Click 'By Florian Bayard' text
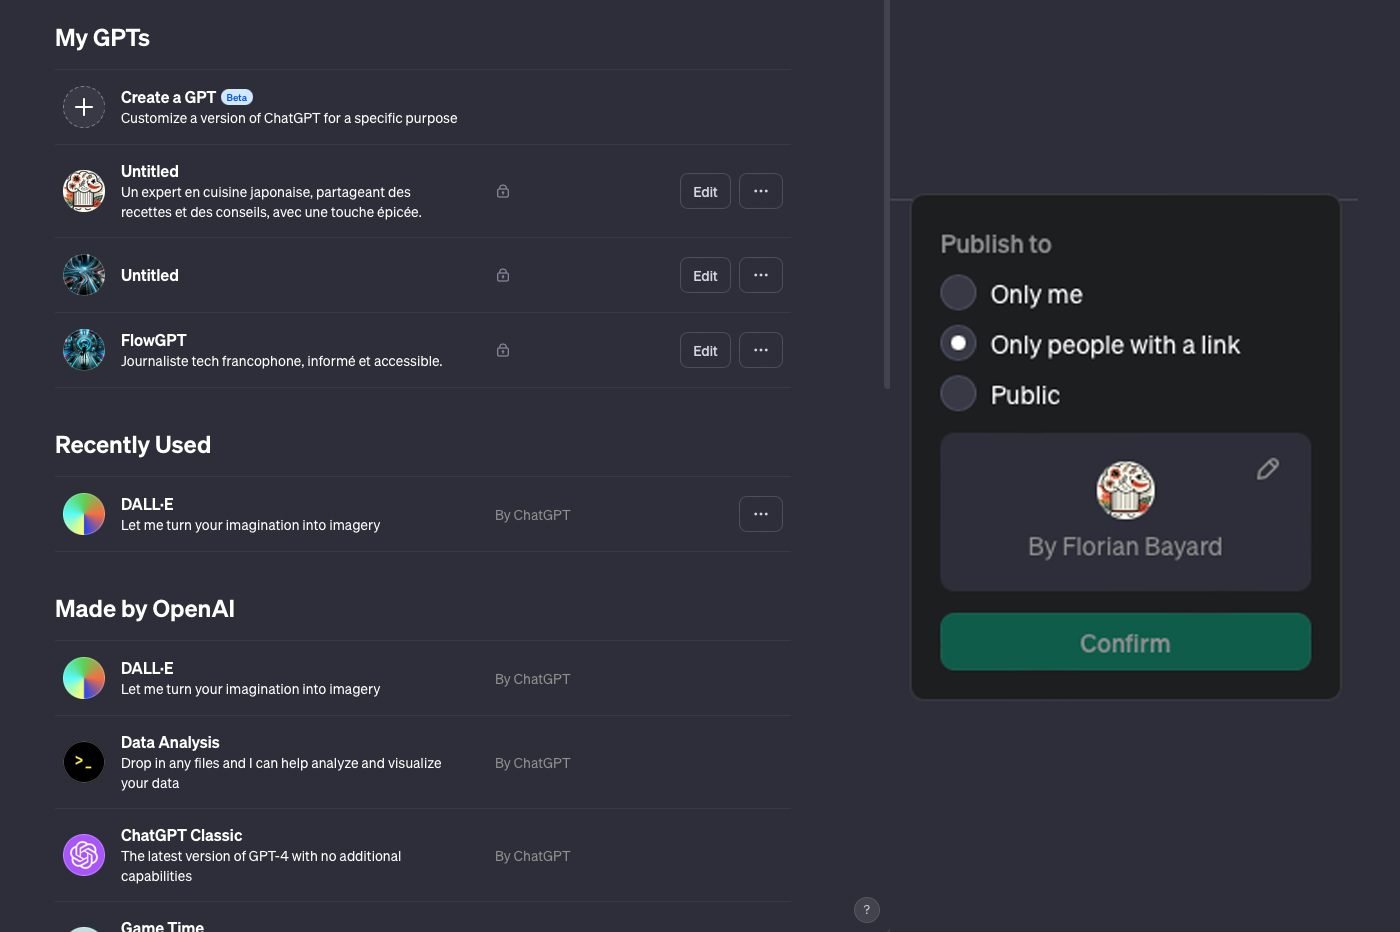The image size is (1400, 932). point(1125,547)
